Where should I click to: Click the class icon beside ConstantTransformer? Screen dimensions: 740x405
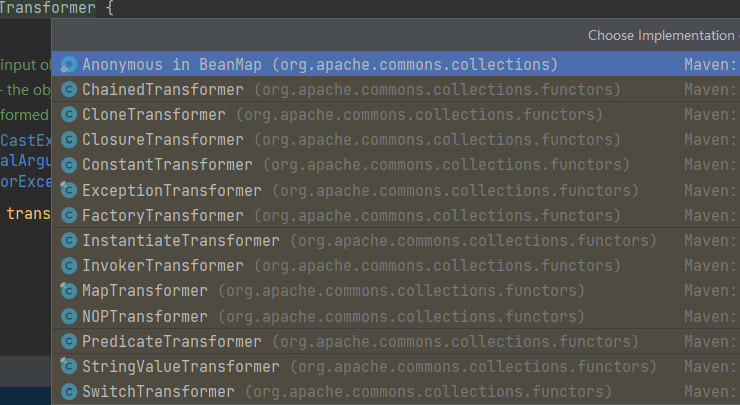(x=69, y=165)
